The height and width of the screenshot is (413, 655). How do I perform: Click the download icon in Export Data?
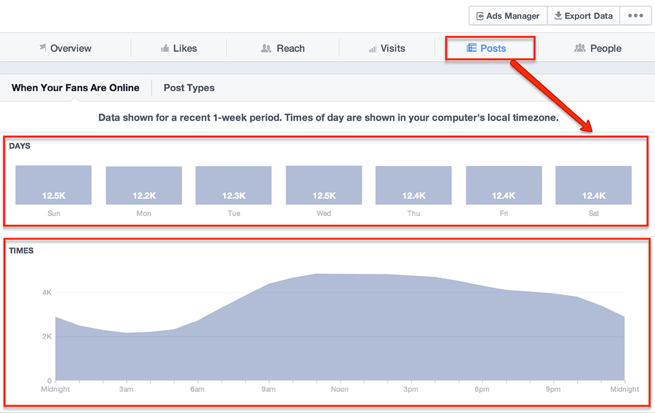coord(558,16)
